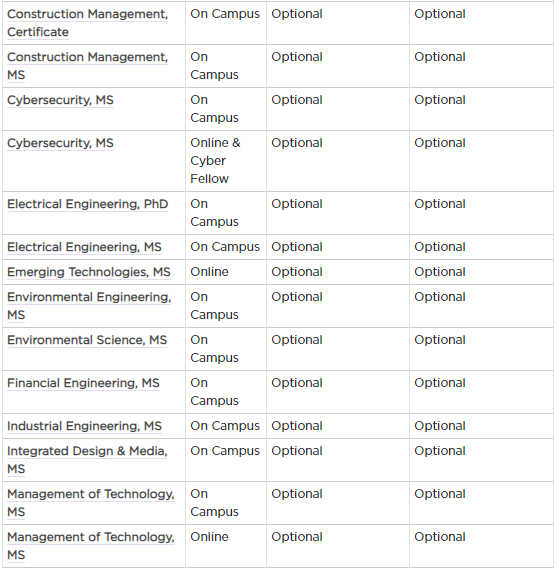This screenshot has width=557, height=568.
Task: Open Construction Management, Certificate program link
Action: pos(87,23)
